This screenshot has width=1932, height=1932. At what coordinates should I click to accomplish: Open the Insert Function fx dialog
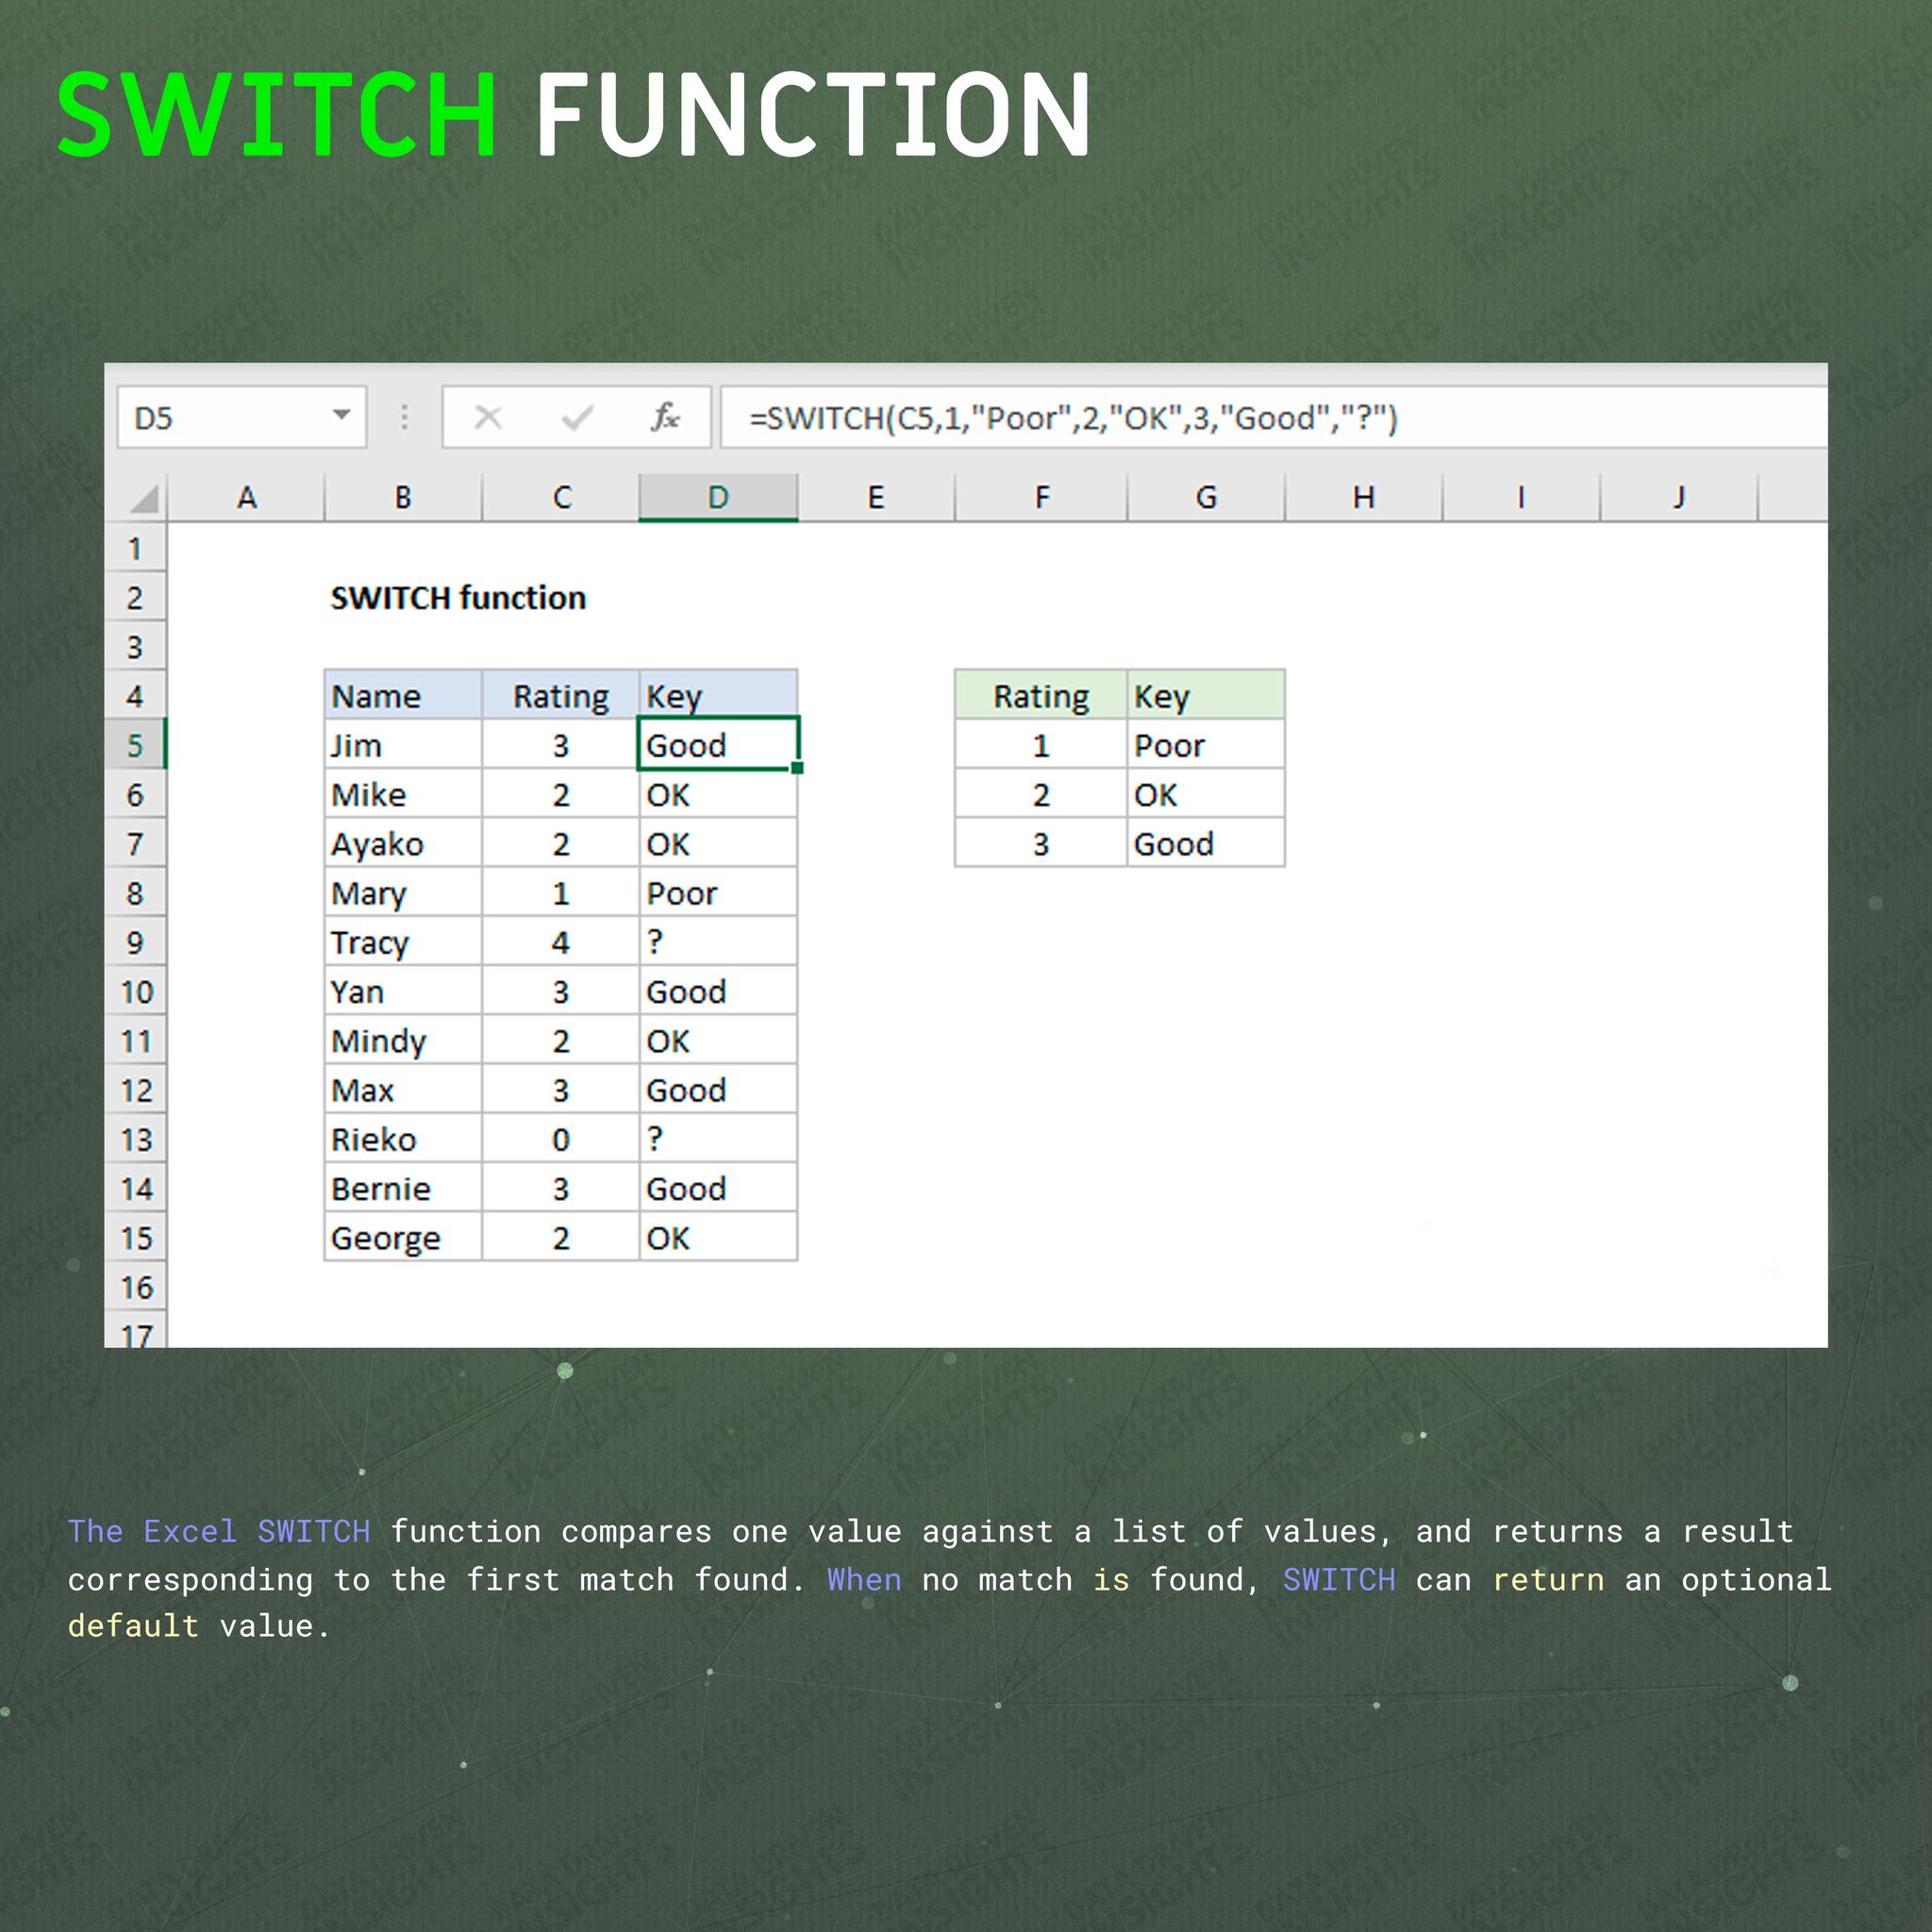[x=665, y=417]
